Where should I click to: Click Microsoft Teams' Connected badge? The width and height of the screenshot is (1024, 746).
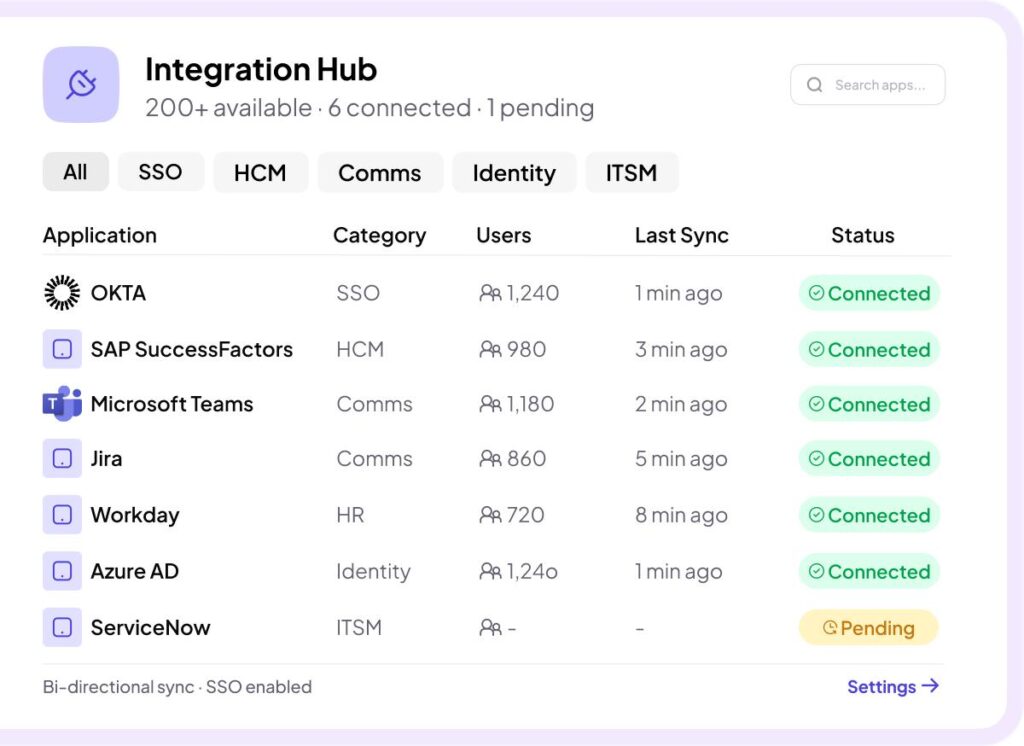point(869,404)
